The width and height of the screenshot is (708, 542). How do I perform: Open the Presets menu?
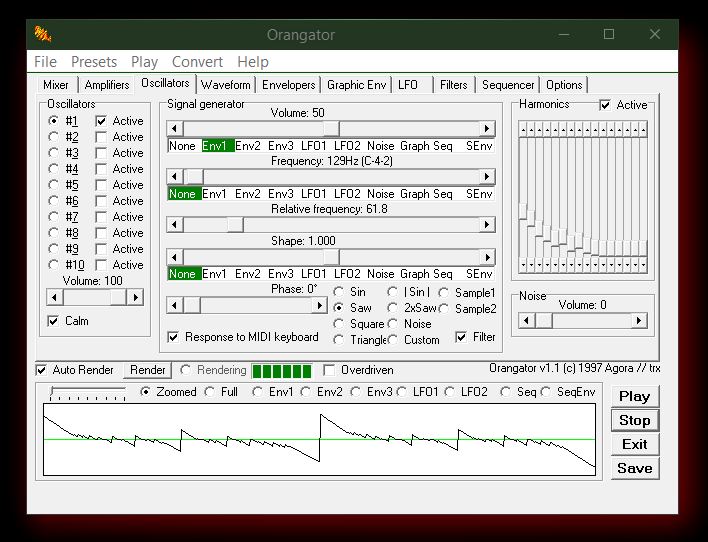93,62
